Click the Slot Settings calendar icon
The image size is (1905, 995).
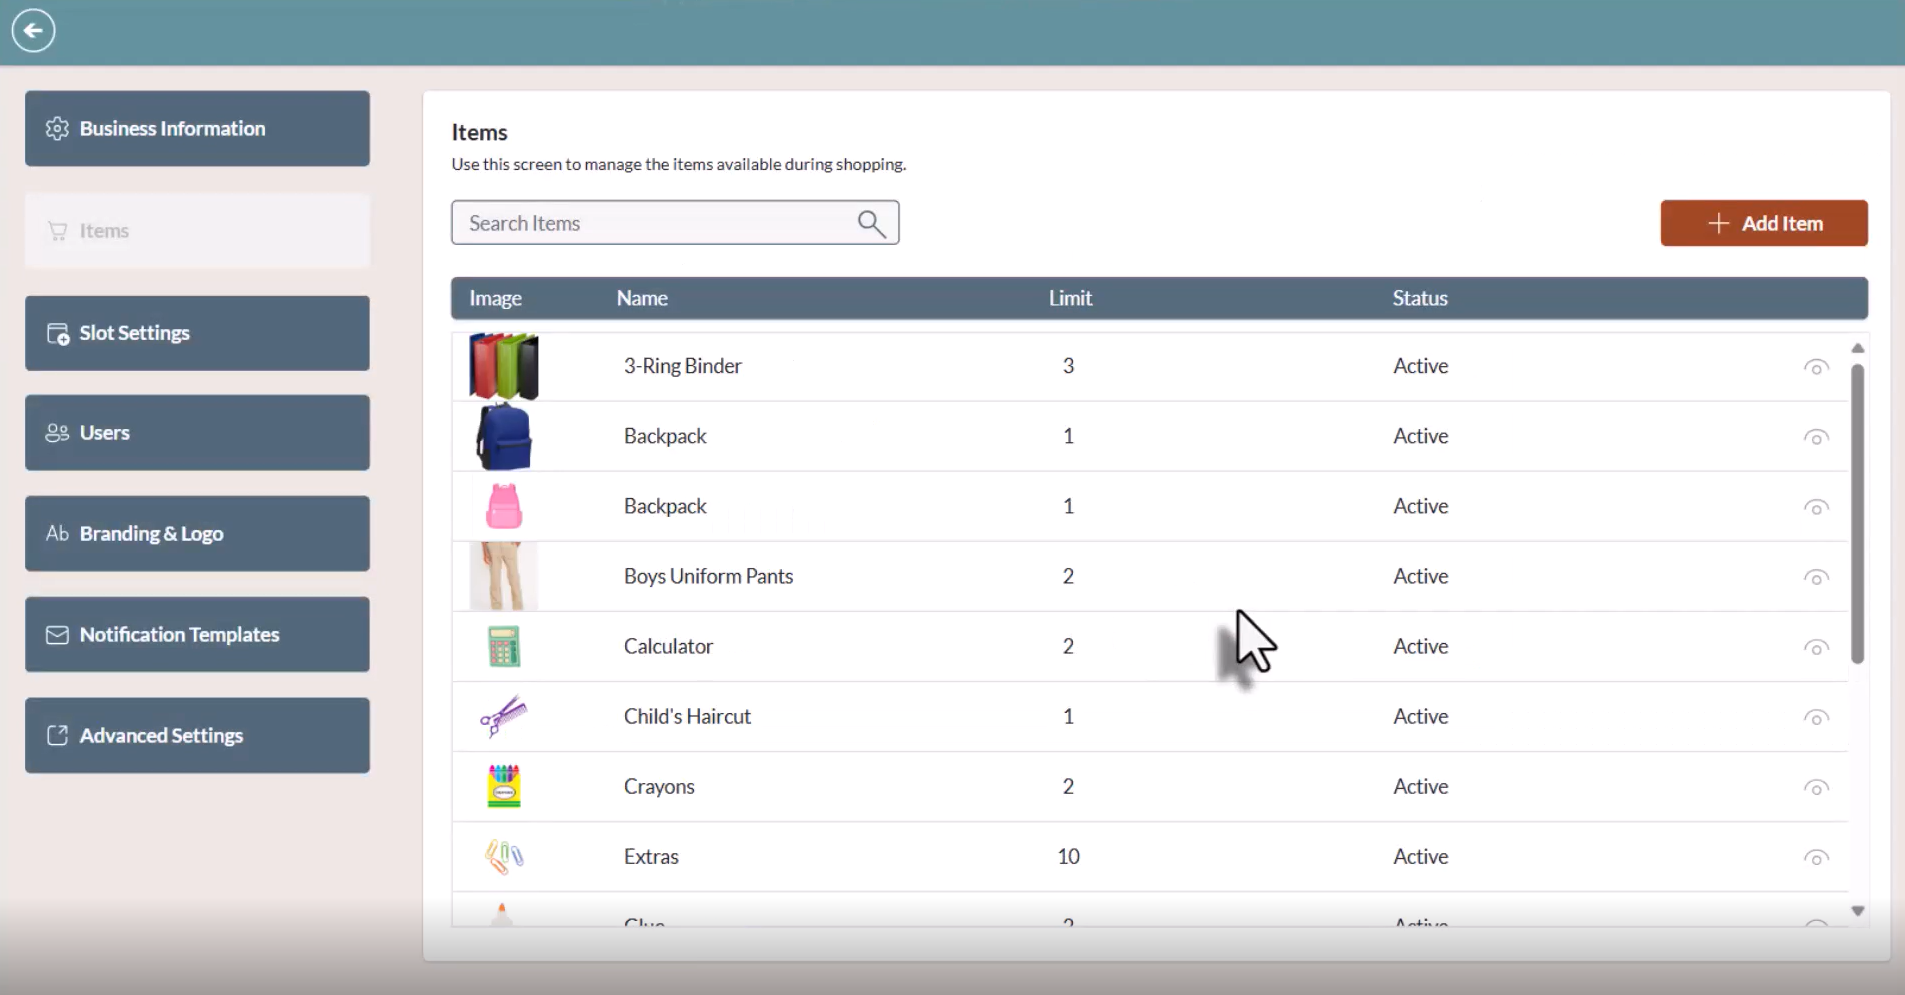tap(56, 333)
